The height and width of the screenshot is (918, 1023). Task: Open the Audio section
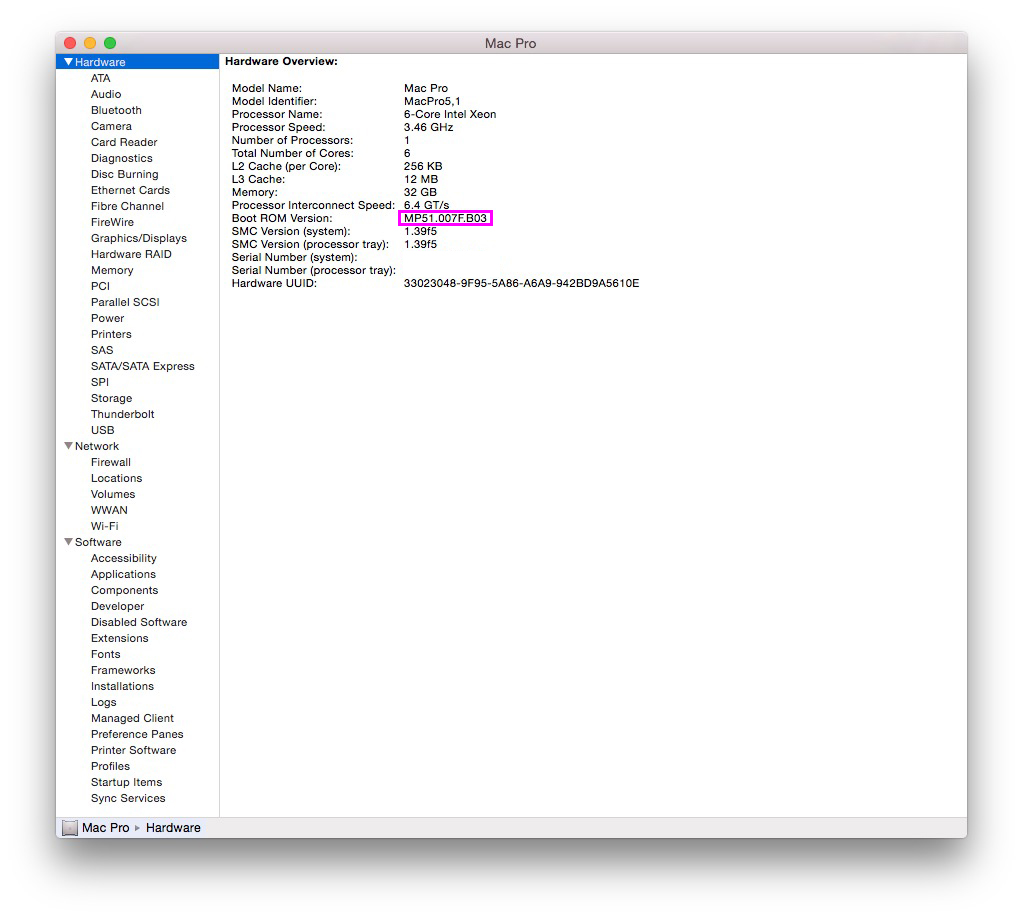point(106,94)
